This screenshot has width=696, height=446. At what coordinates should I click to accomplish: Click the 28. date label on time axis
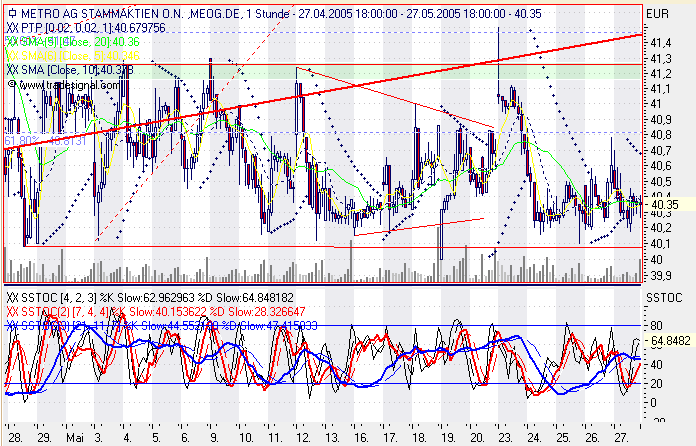14,438
